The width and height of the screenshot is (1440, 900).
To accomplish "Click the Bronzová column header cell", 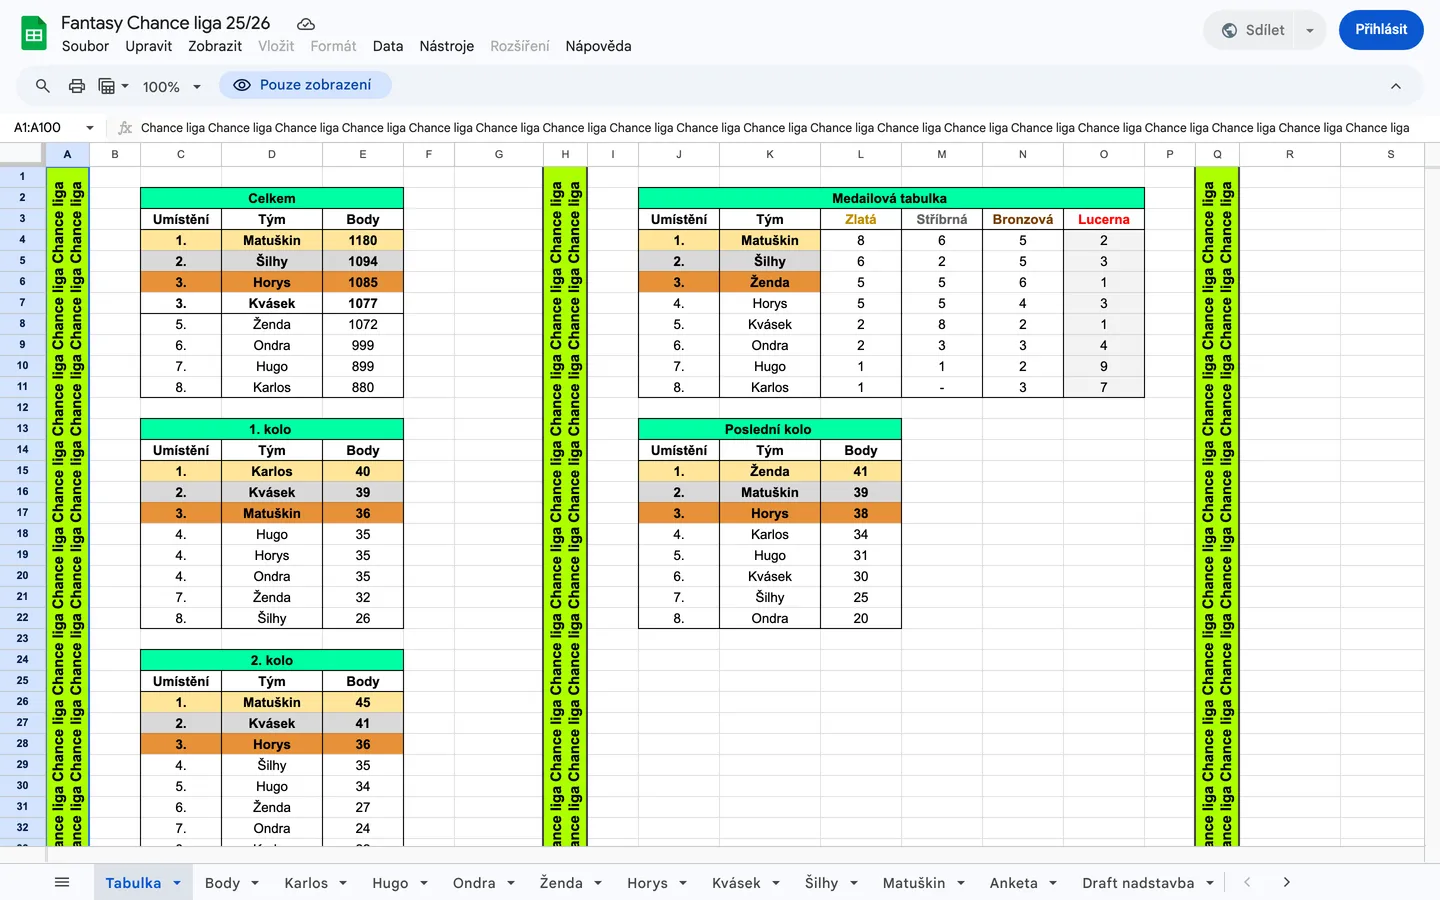I will [1023, 219].
